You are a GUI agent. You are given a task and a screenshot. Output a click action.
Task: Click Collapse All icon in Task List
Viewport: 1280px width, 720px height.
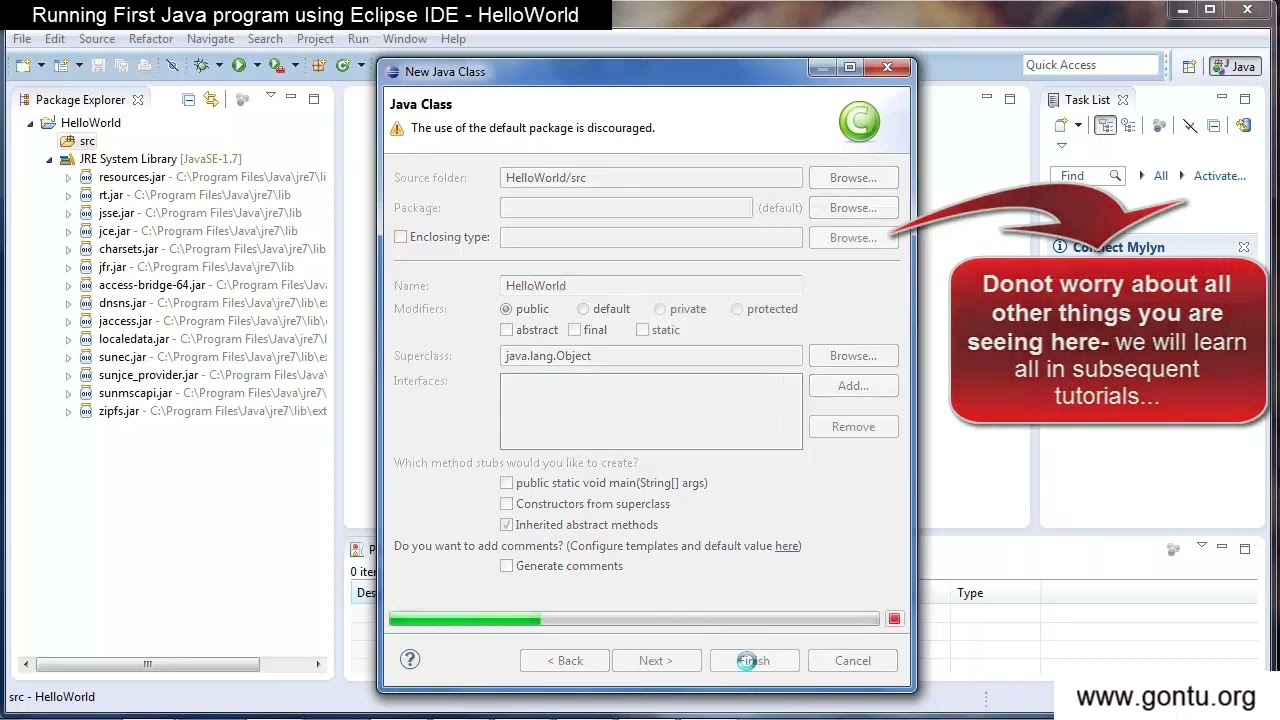tap(1214, 125)
